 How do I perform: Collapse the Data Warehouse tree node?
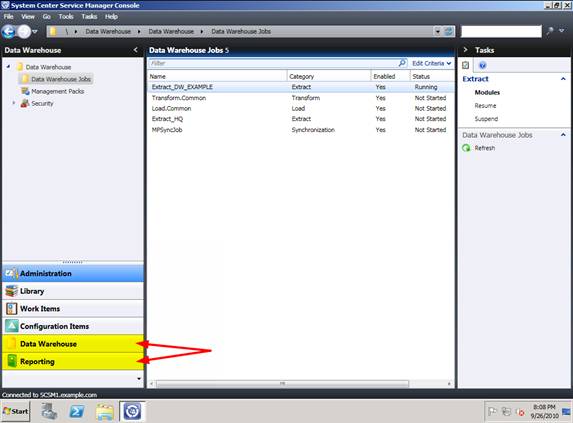tap(8, 66)
